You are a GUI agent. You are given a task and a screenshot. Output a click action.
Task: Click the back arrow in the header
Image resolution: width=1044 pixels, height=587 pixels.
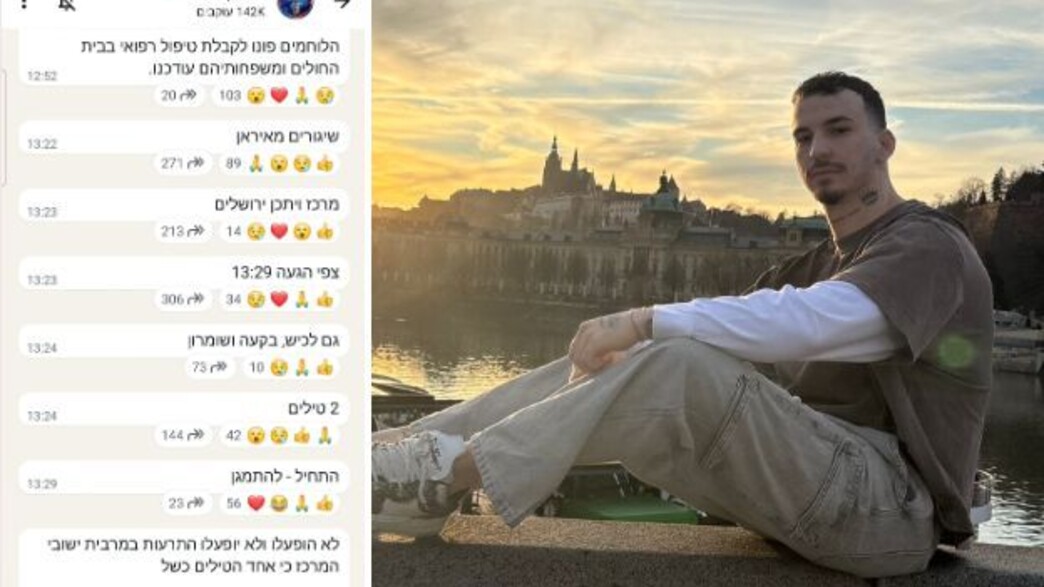pos(342,4)
